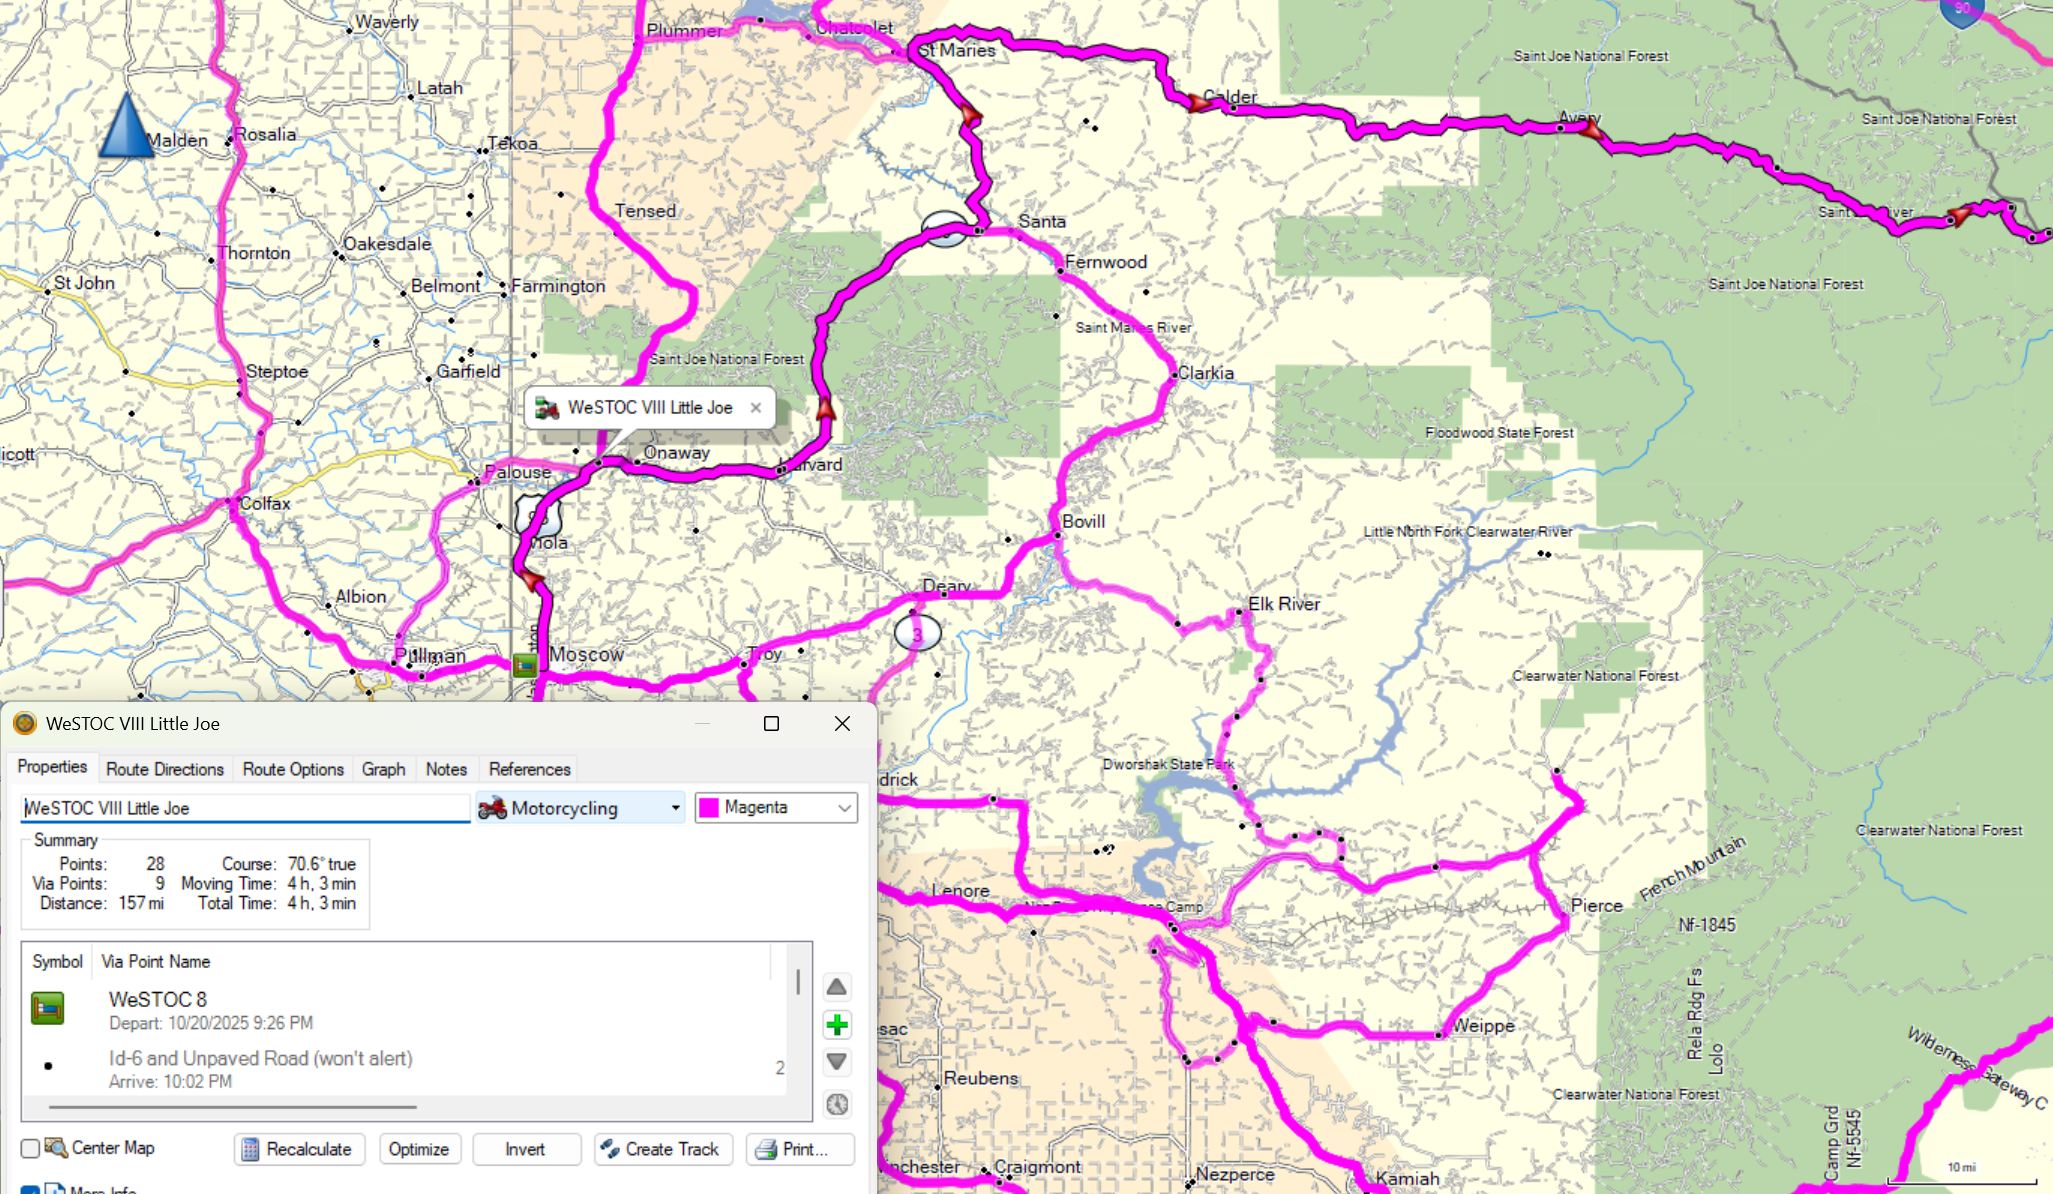Click the Print button with printer icon
The image size is (2053, 1194).
click(800, 1149)
